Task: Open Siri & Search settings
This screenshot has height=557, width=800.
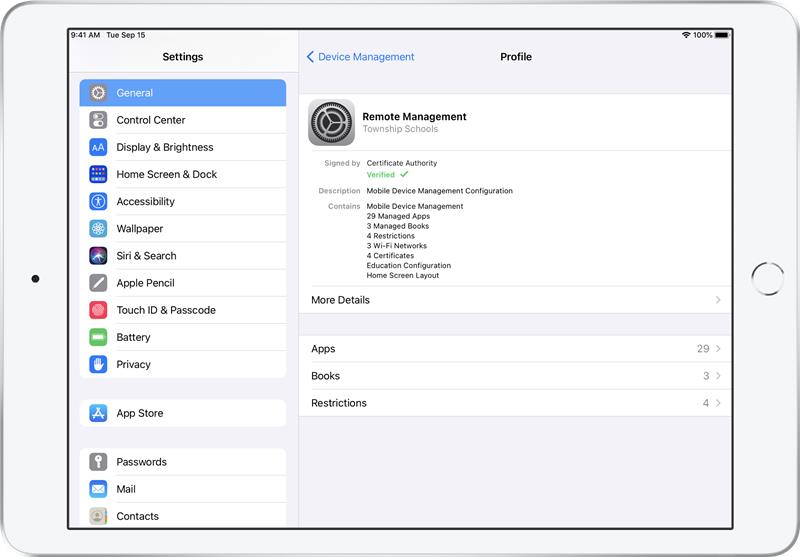Action: (183, 256)
